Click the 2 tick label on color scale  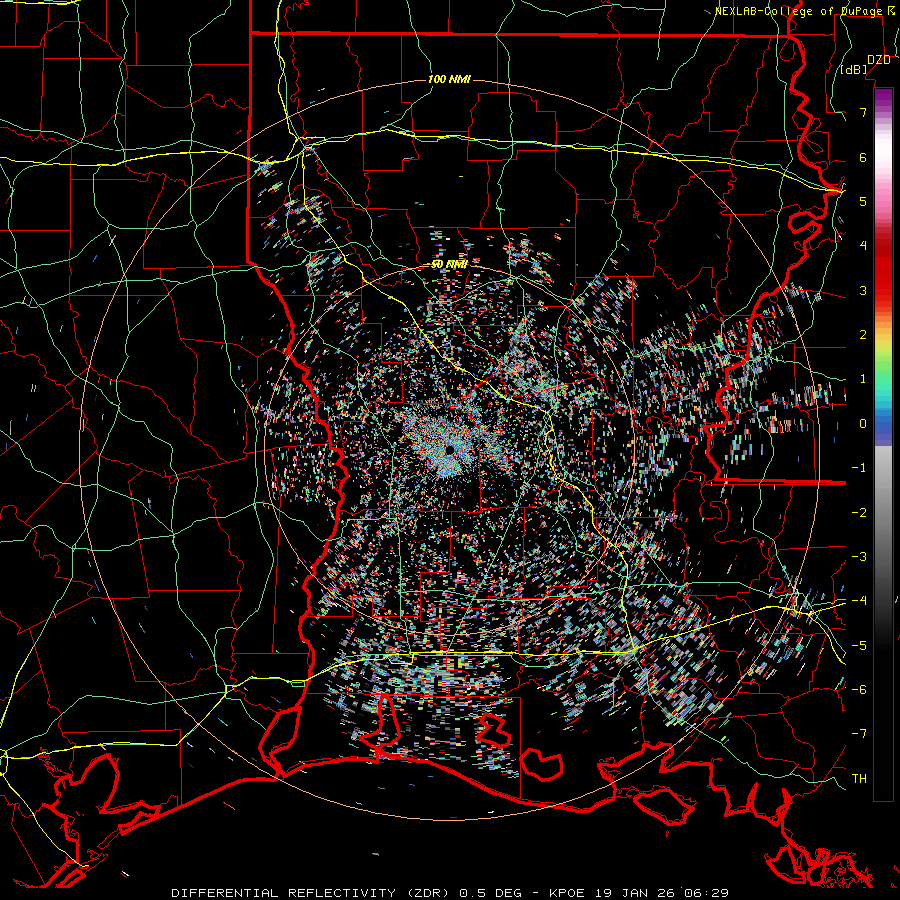point(863,335)
